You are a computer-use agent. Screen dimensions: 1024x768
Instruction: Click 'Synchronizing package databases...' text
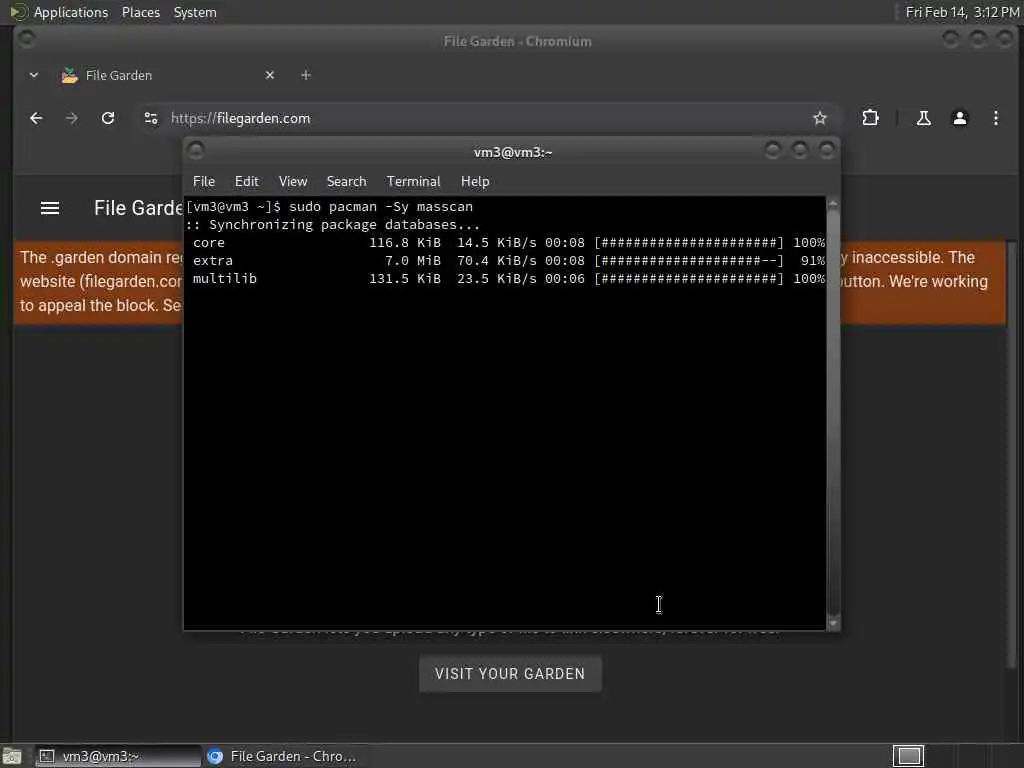coord(345,225)
